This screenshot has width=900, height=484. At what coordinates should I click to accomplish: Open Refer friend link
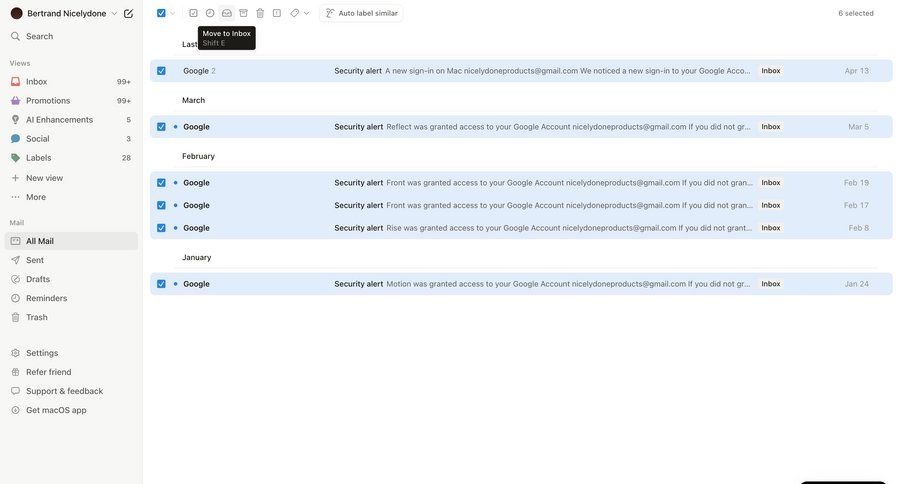[71, 372]
